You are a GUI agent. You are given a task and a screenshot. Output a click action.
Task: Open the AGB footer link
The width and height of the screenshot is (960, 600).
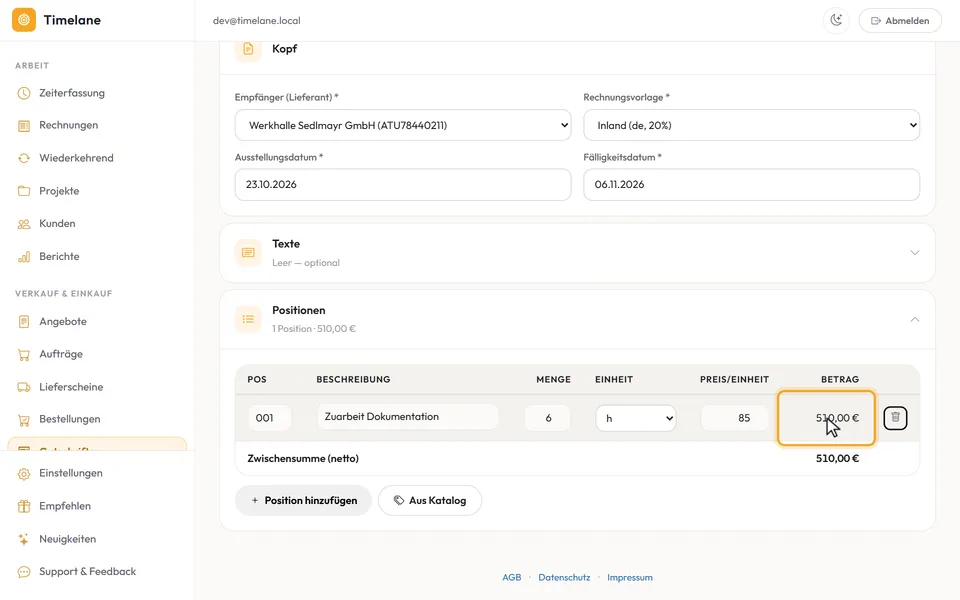pos(512,577)
